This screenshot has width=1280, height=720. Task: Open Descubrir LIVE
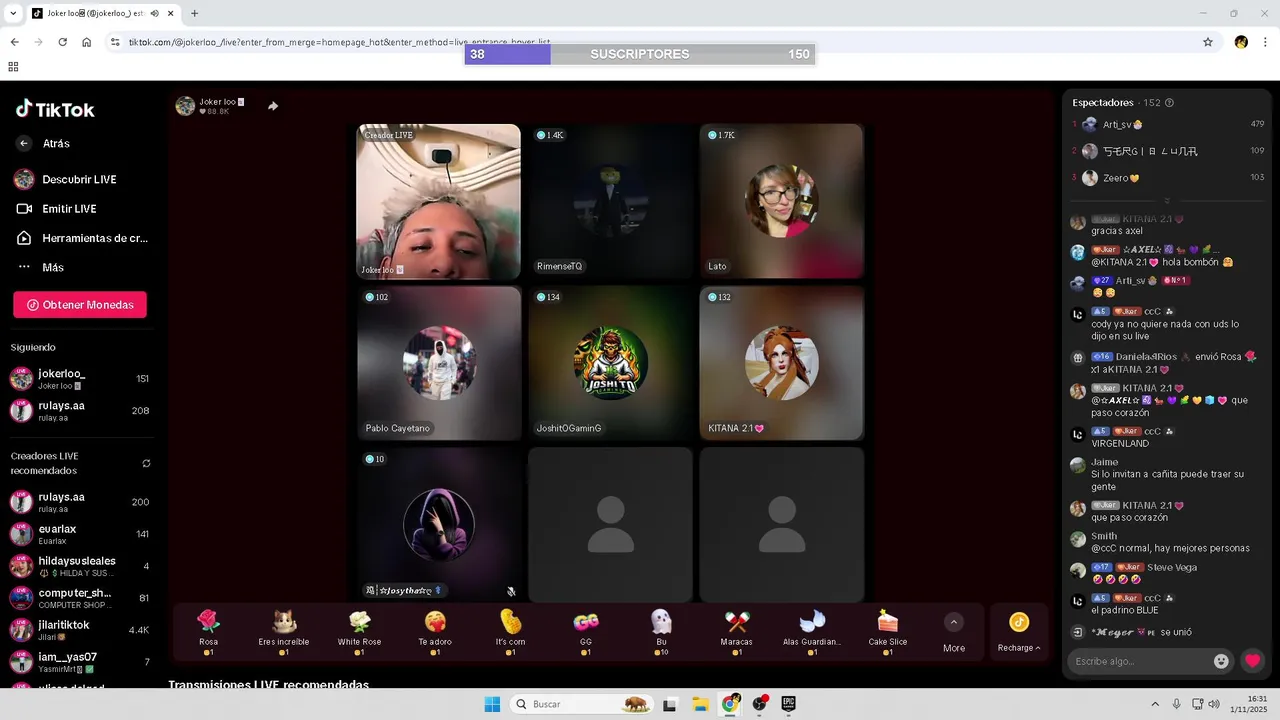pos(79,179)
